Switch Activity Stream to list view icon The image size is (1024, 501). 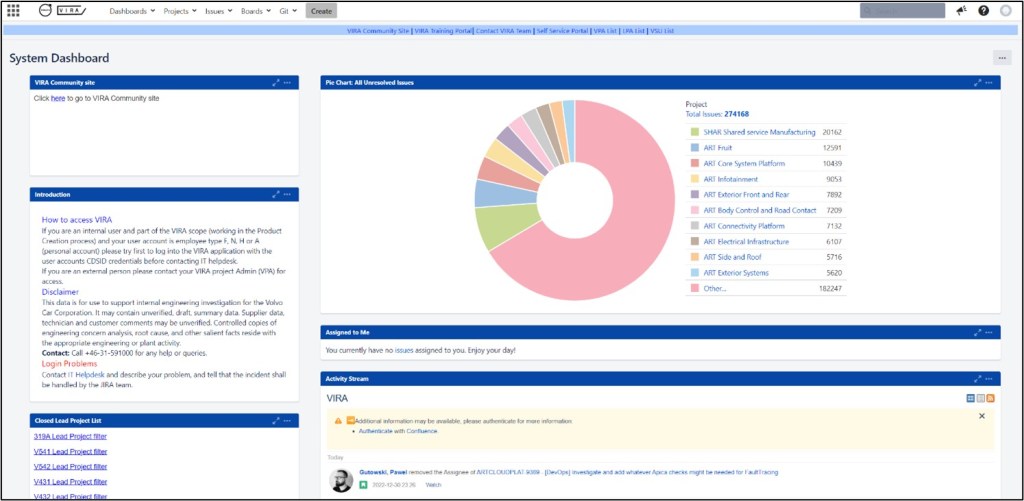[980, 398]
